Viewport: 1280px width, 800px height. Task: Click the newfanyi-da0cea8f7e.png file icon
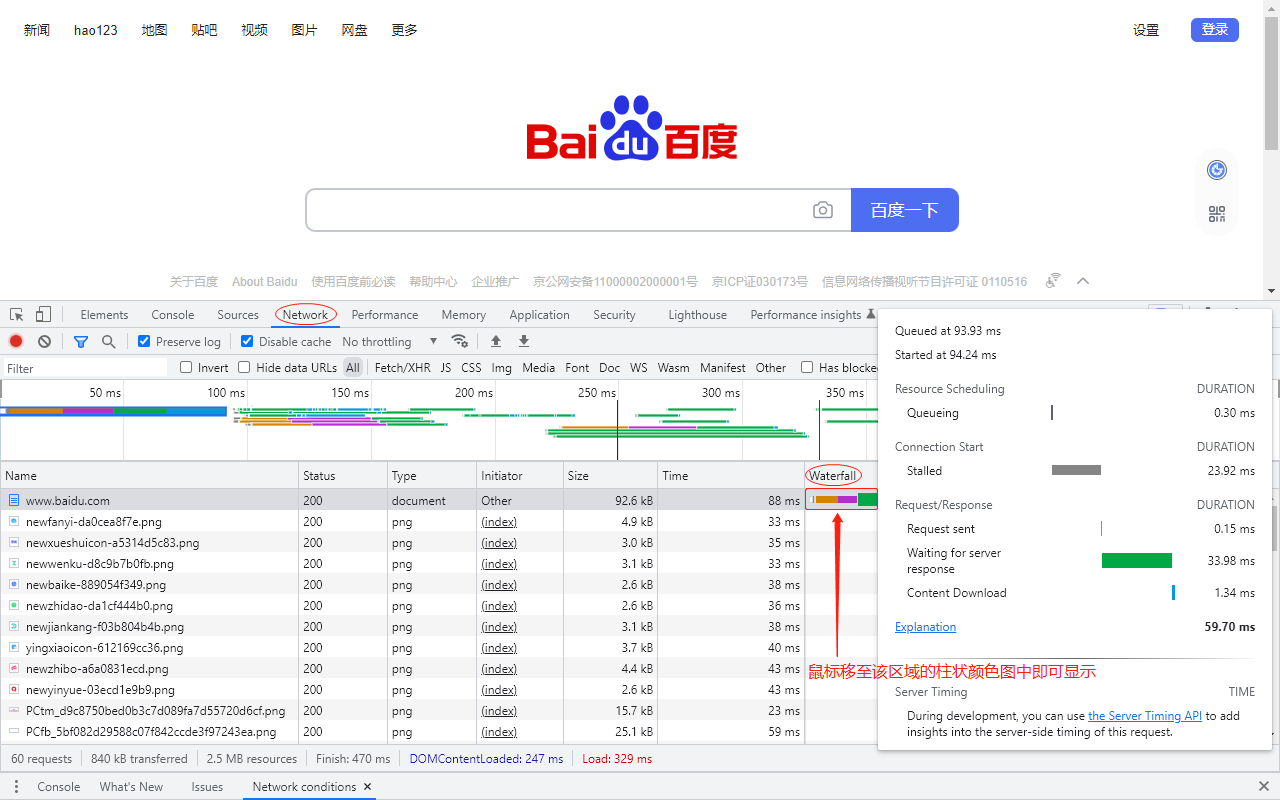pyautogui.click(x=14, y=521)
